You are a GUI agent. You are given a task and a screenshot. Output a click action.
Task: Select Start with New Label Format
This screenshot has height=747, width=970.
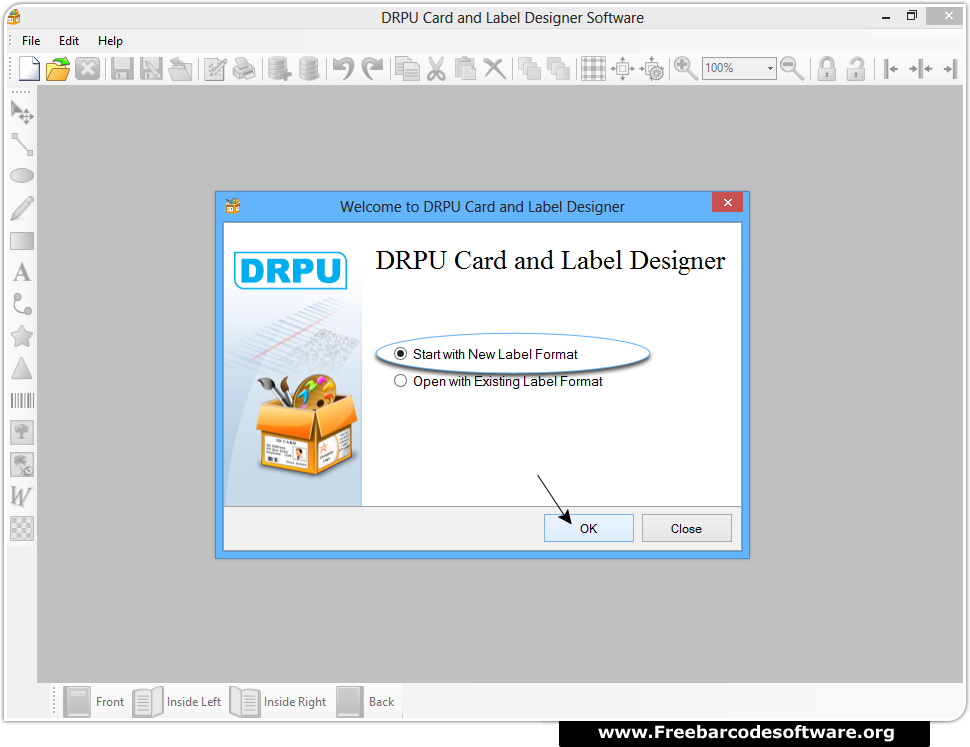click(x=486, y=354)
